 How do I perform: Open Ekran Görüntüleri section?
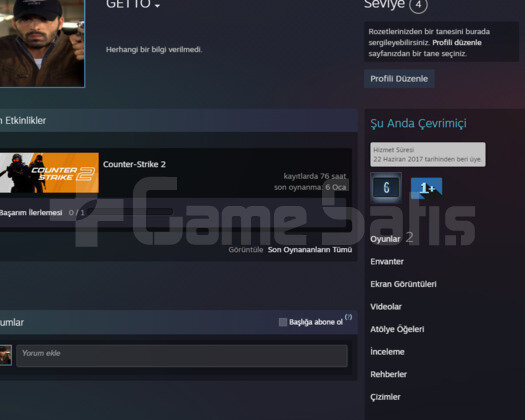(x=403, y=284)
